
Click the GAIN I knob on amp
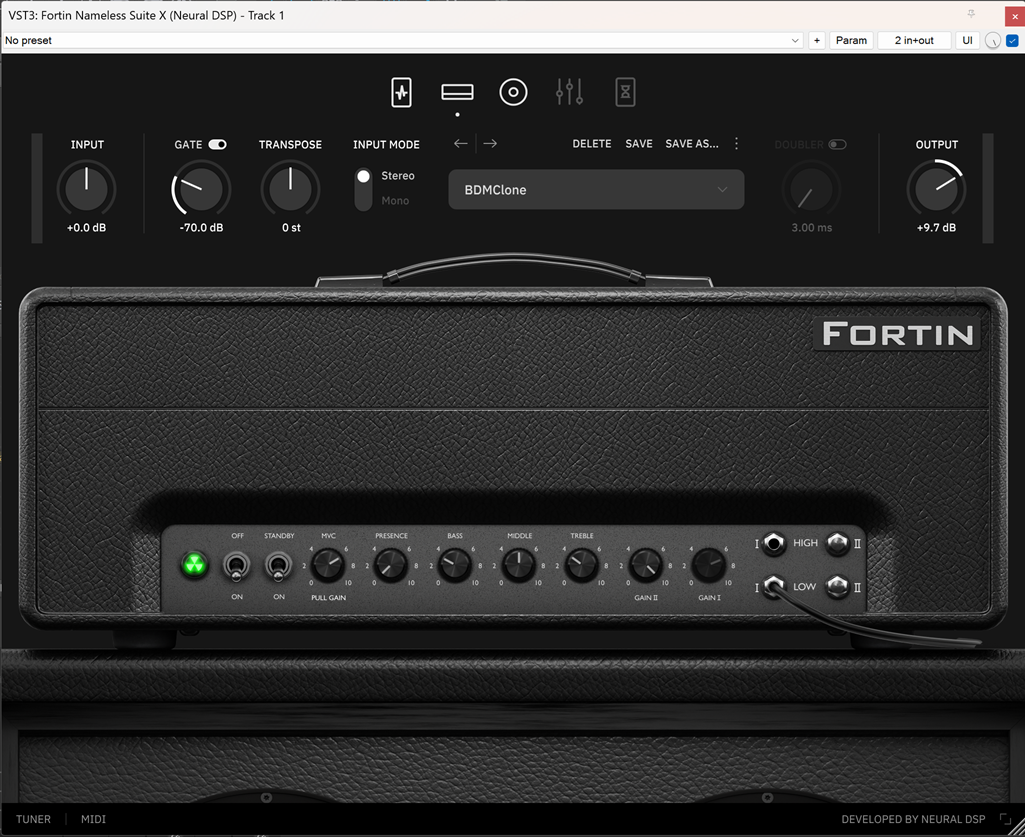pyautogui.click(x=709, y=565)
